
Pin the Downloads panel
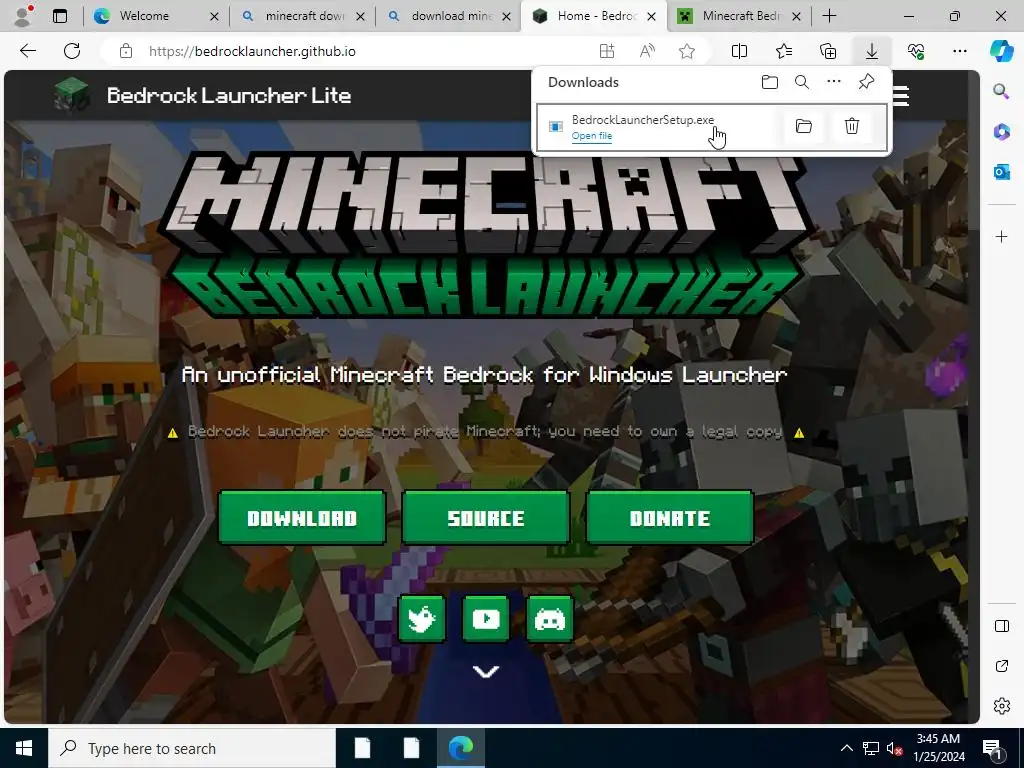[866, 82]
